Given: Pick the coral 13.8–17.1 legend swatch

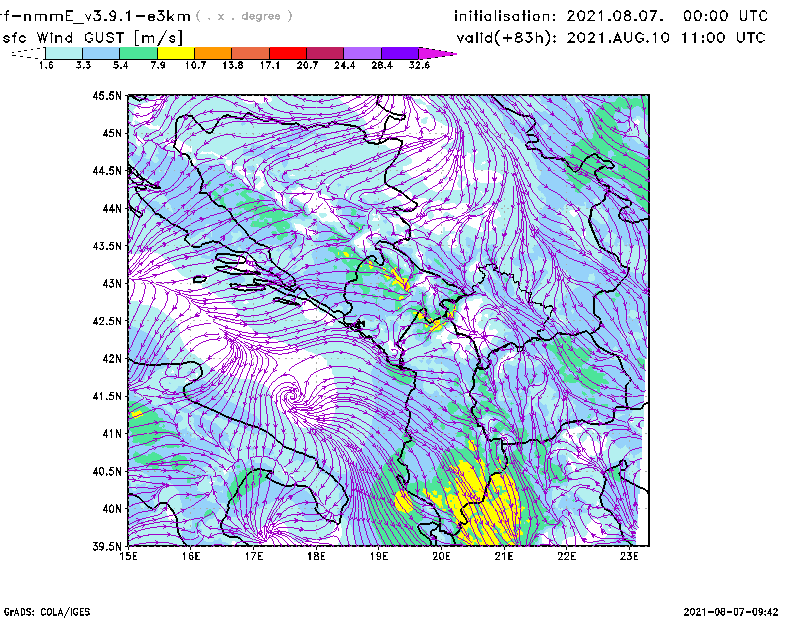Looking at the screenshot, I should click(x=251, y=53).
